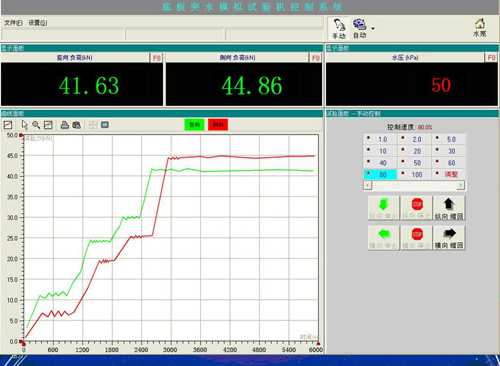
Task: Activate the zoom magnifier tool
Action: pos(36,125)
